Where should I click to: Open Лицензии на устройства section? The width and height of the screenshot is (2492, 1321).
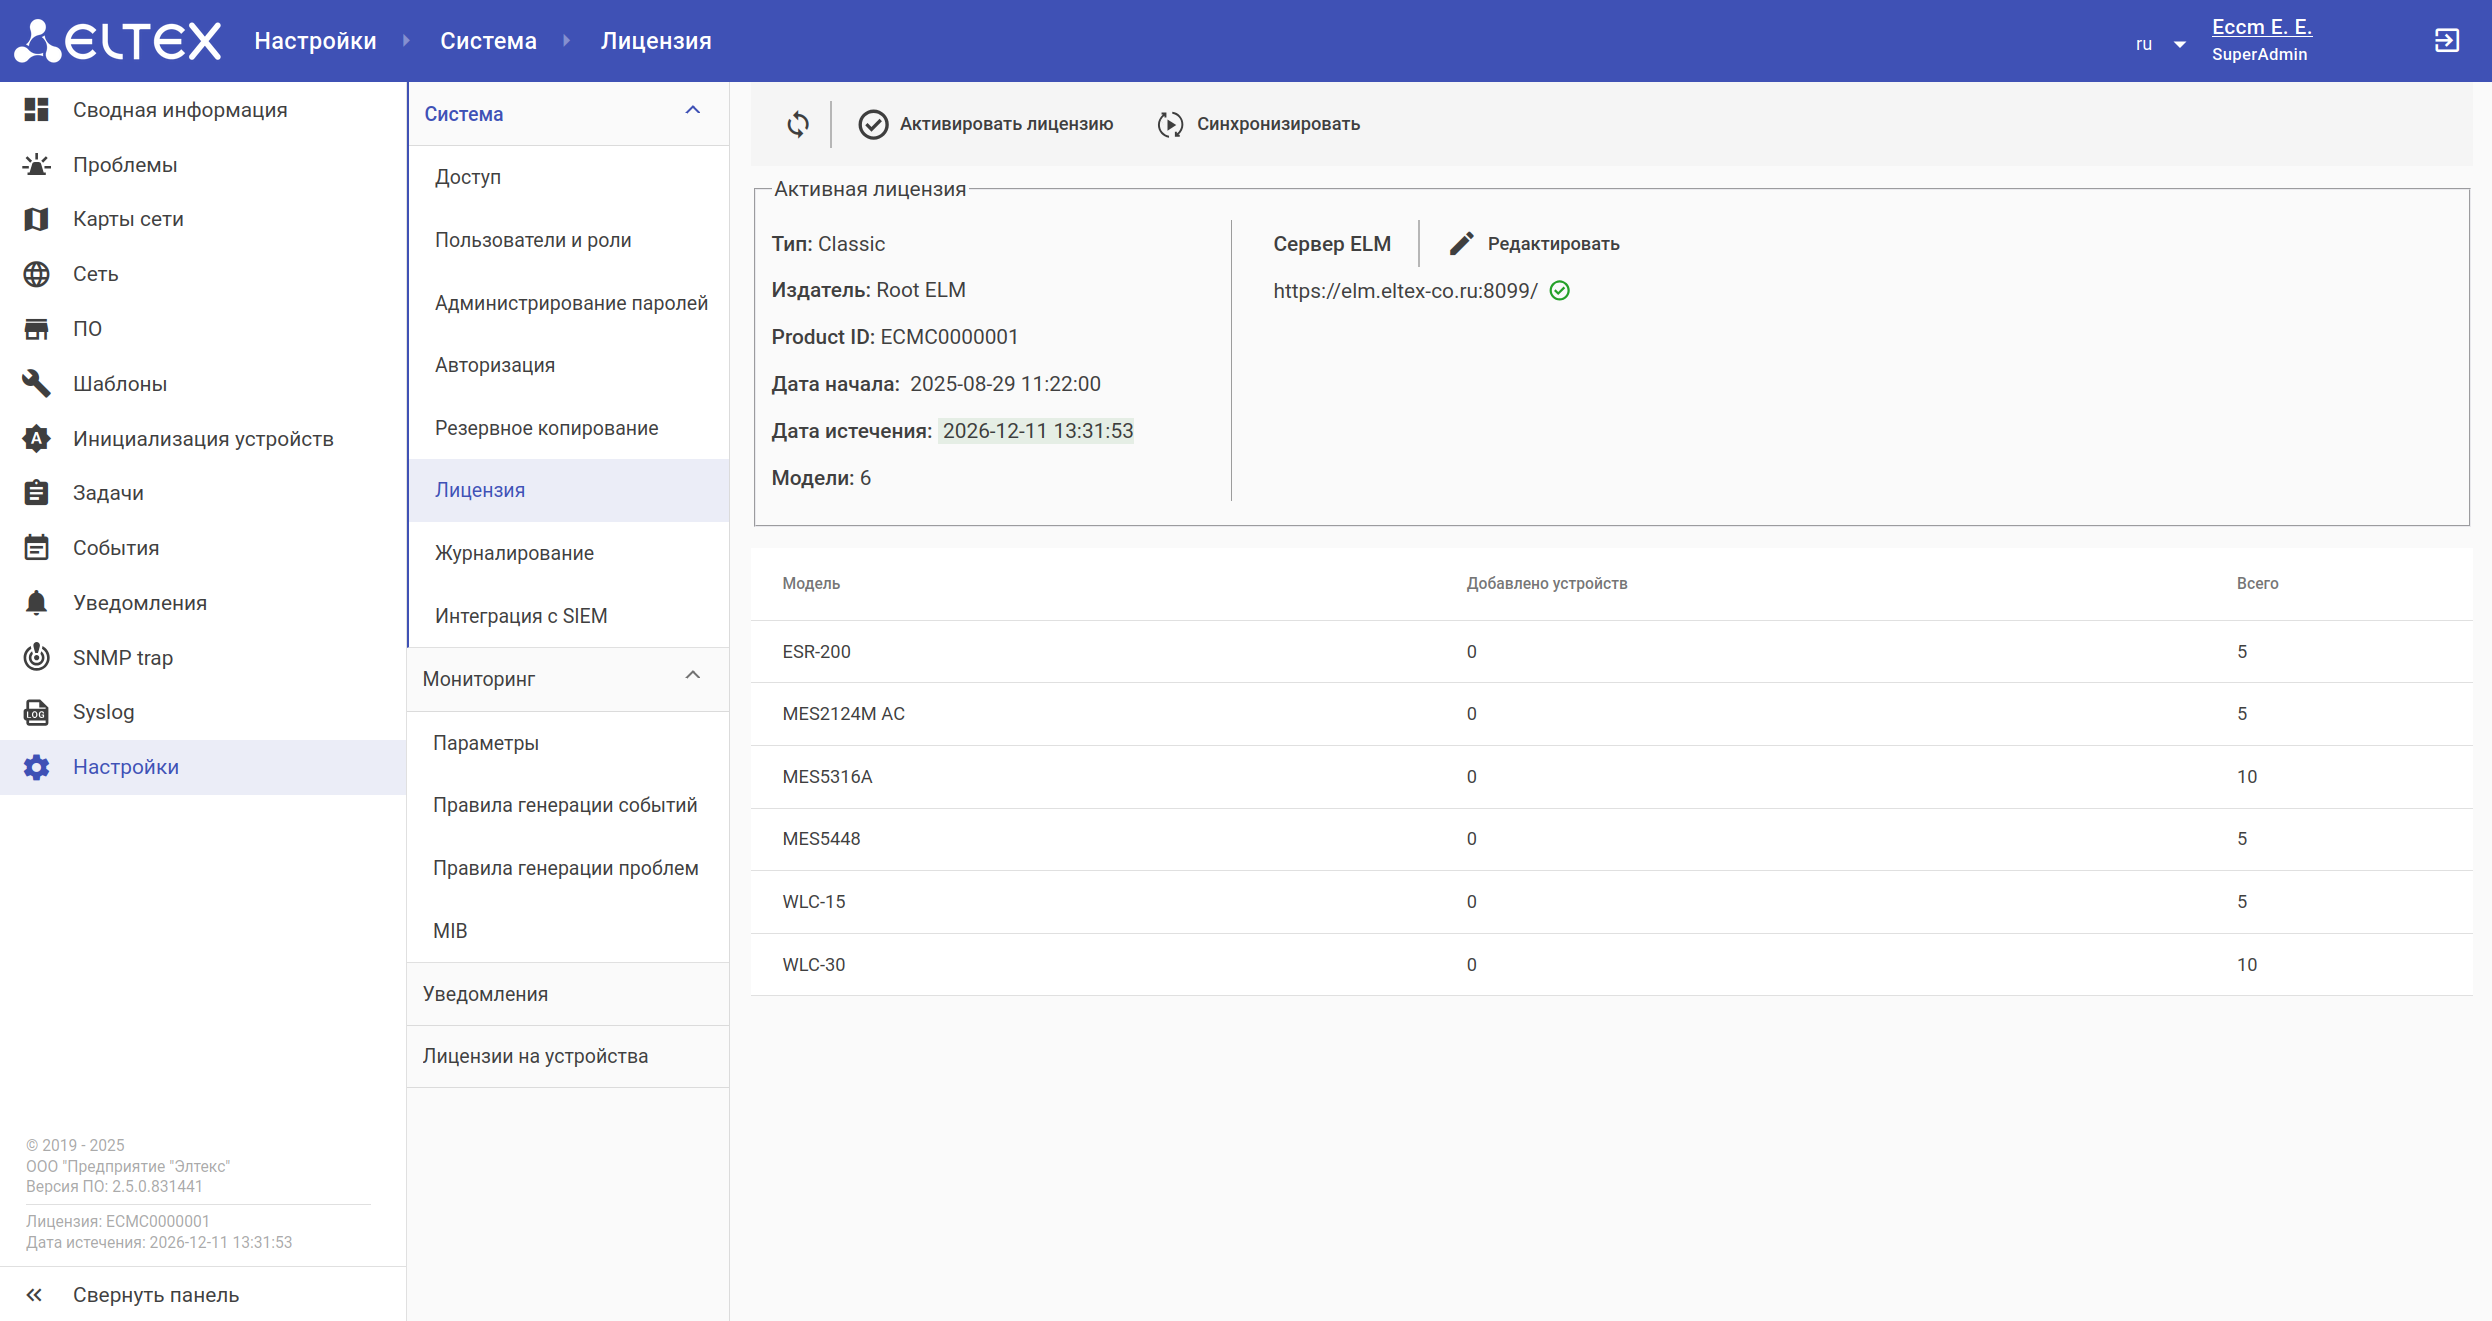[535, 1056]
